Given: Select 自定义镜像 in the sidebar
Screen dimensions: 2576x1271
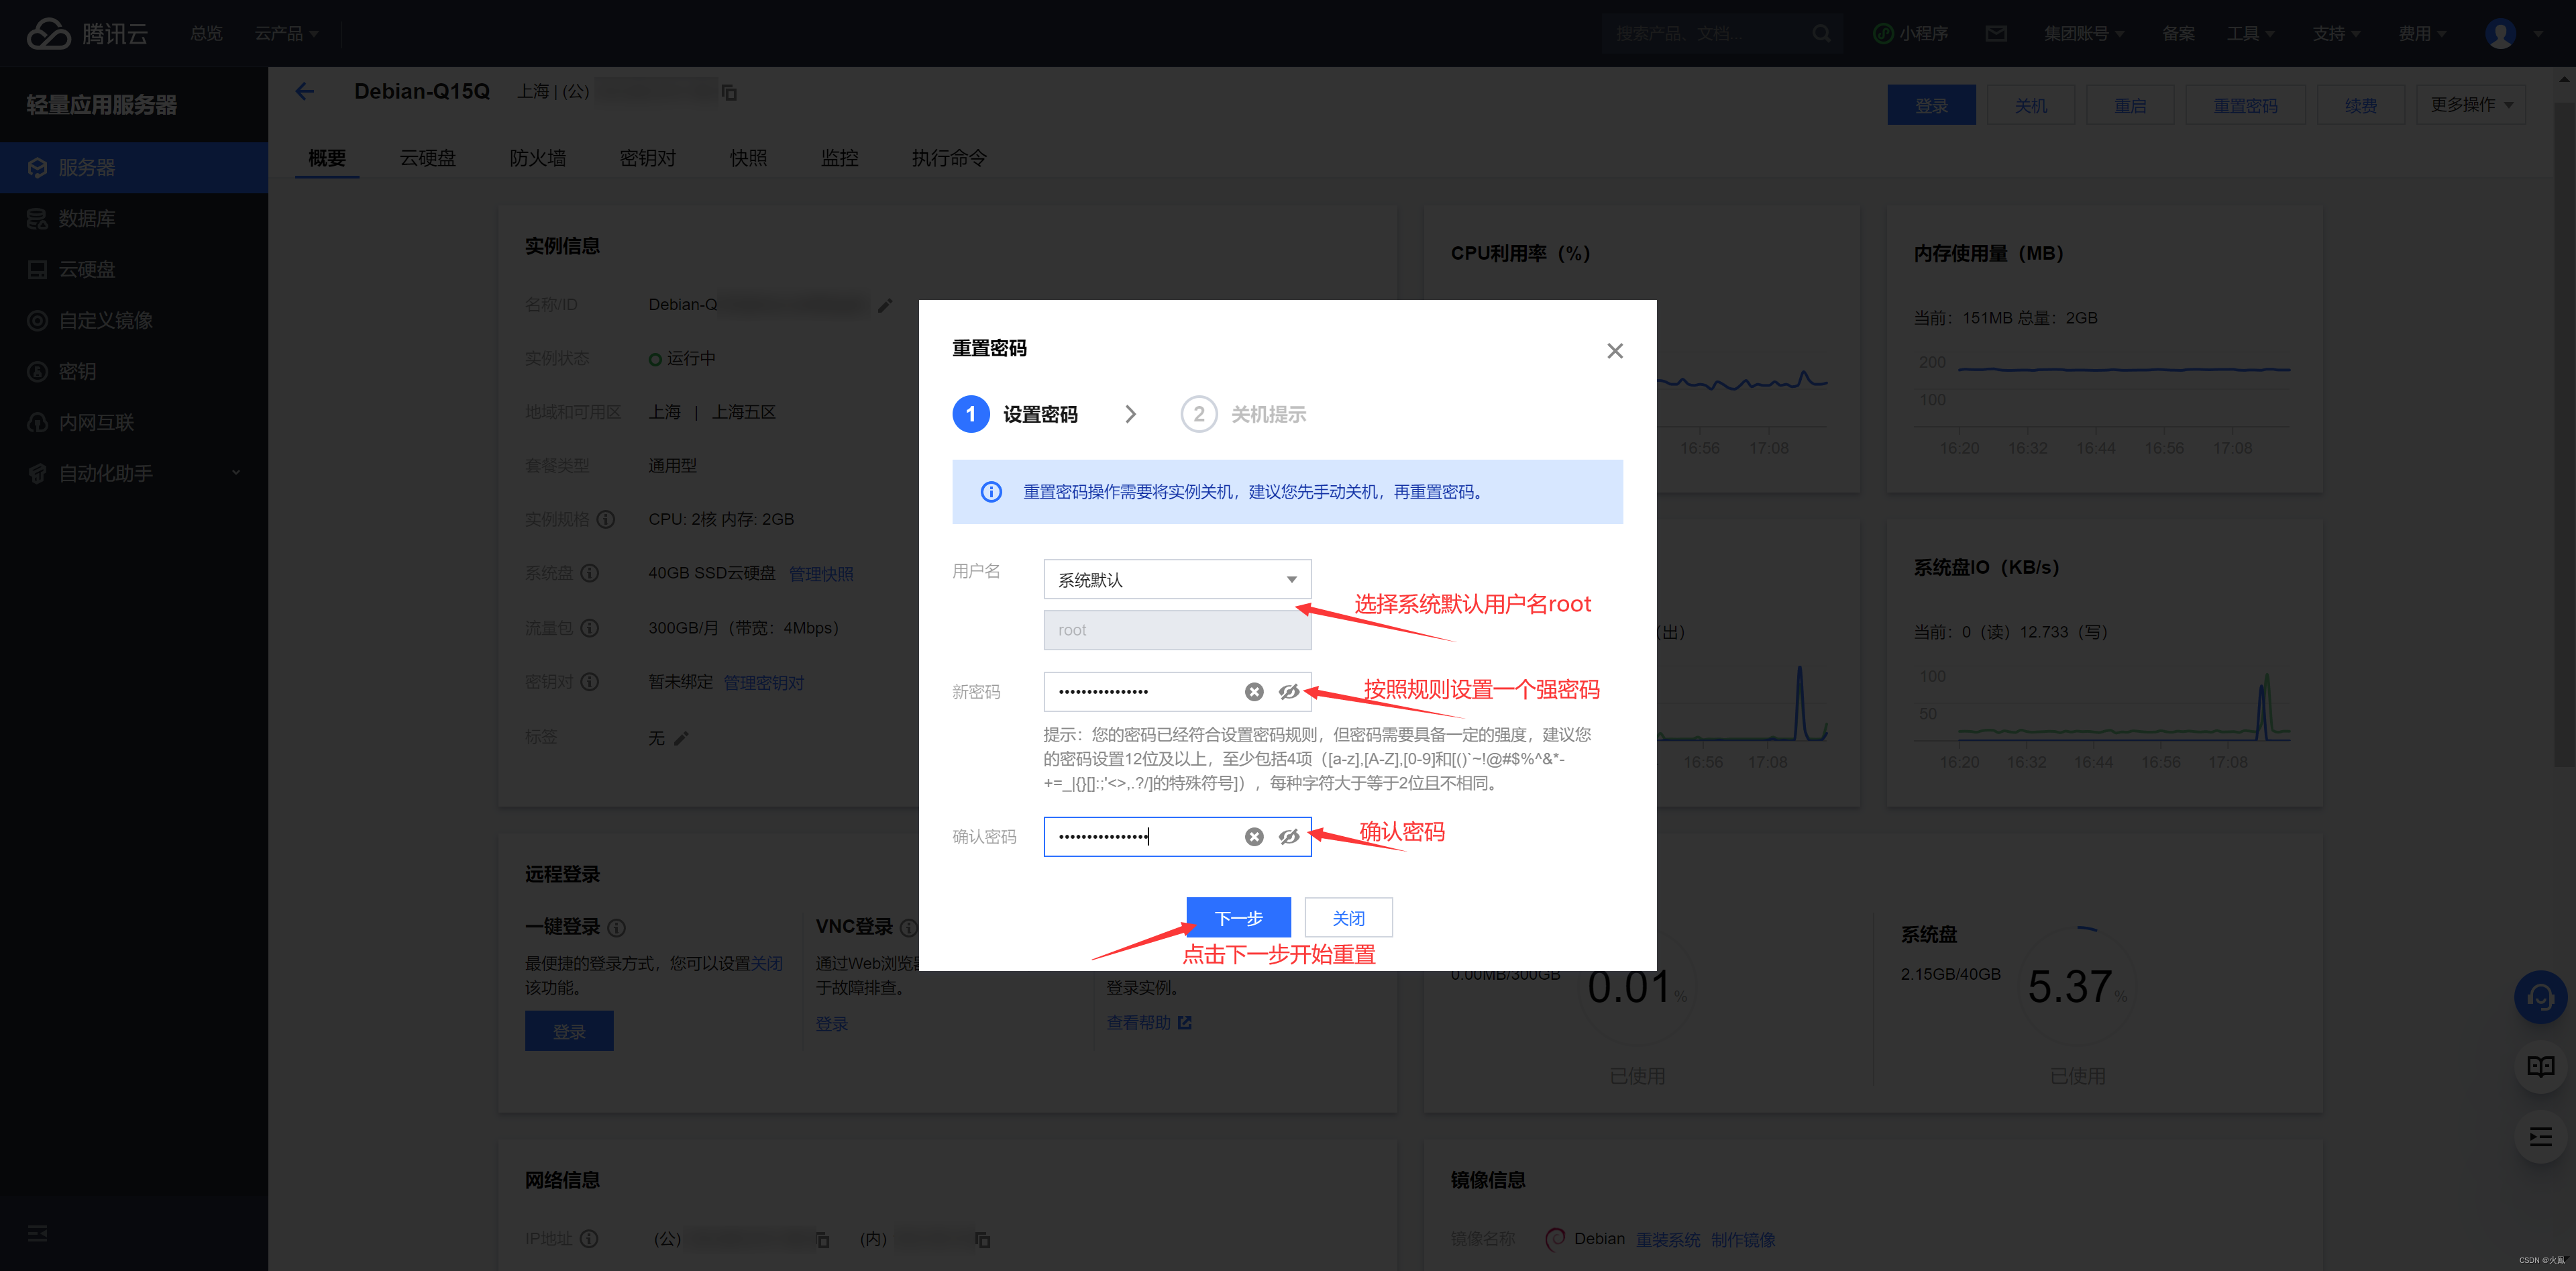Looking at the screenshot, I should point(134,320).
